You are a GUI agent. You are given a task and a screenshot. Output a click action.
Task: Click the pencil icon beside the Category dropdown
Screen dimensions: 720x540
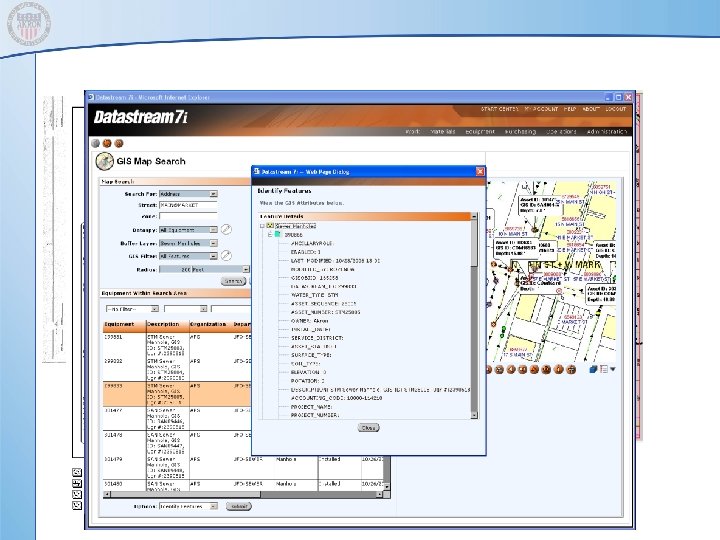[x=226, y=229]
